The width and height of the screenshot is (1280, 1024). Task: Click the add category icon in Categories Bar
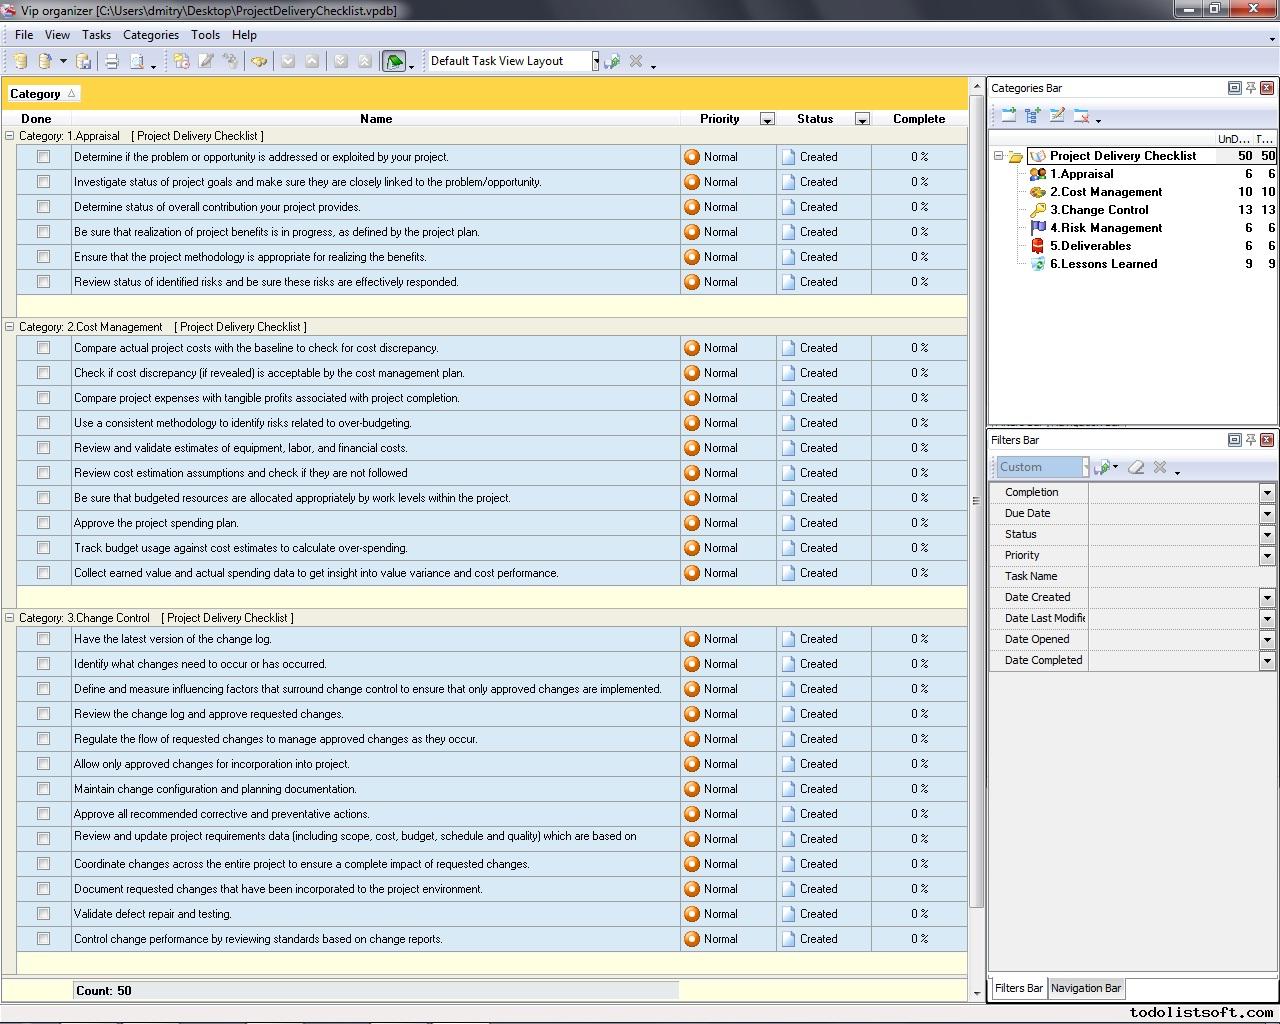[x=1008, y=116]
